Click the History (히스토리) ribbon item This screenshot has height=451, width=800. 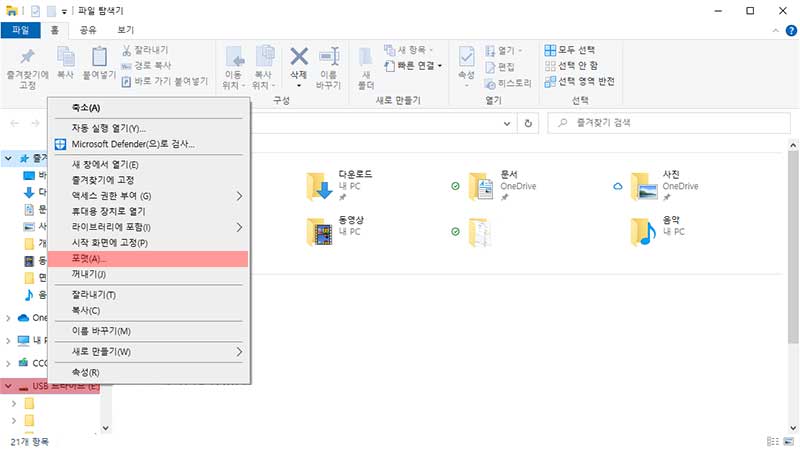(x=508, y=83)
